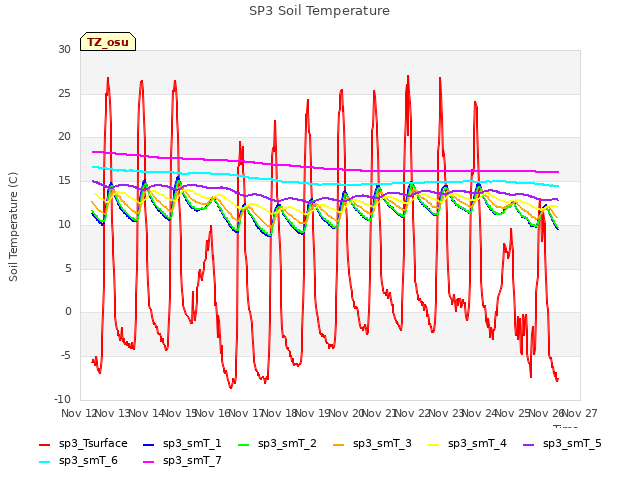Click the blue sp3_smT_1 legend swatch
This screenshot has width=640, height=480.
click(x=149, y=444)
